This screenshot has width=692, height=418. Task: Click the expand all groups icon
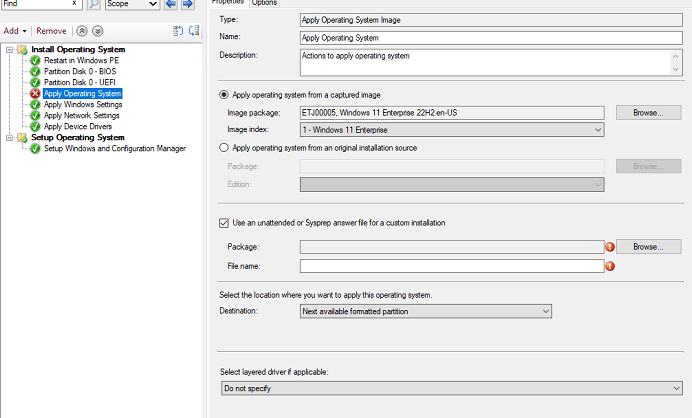[x=178, y=31]
